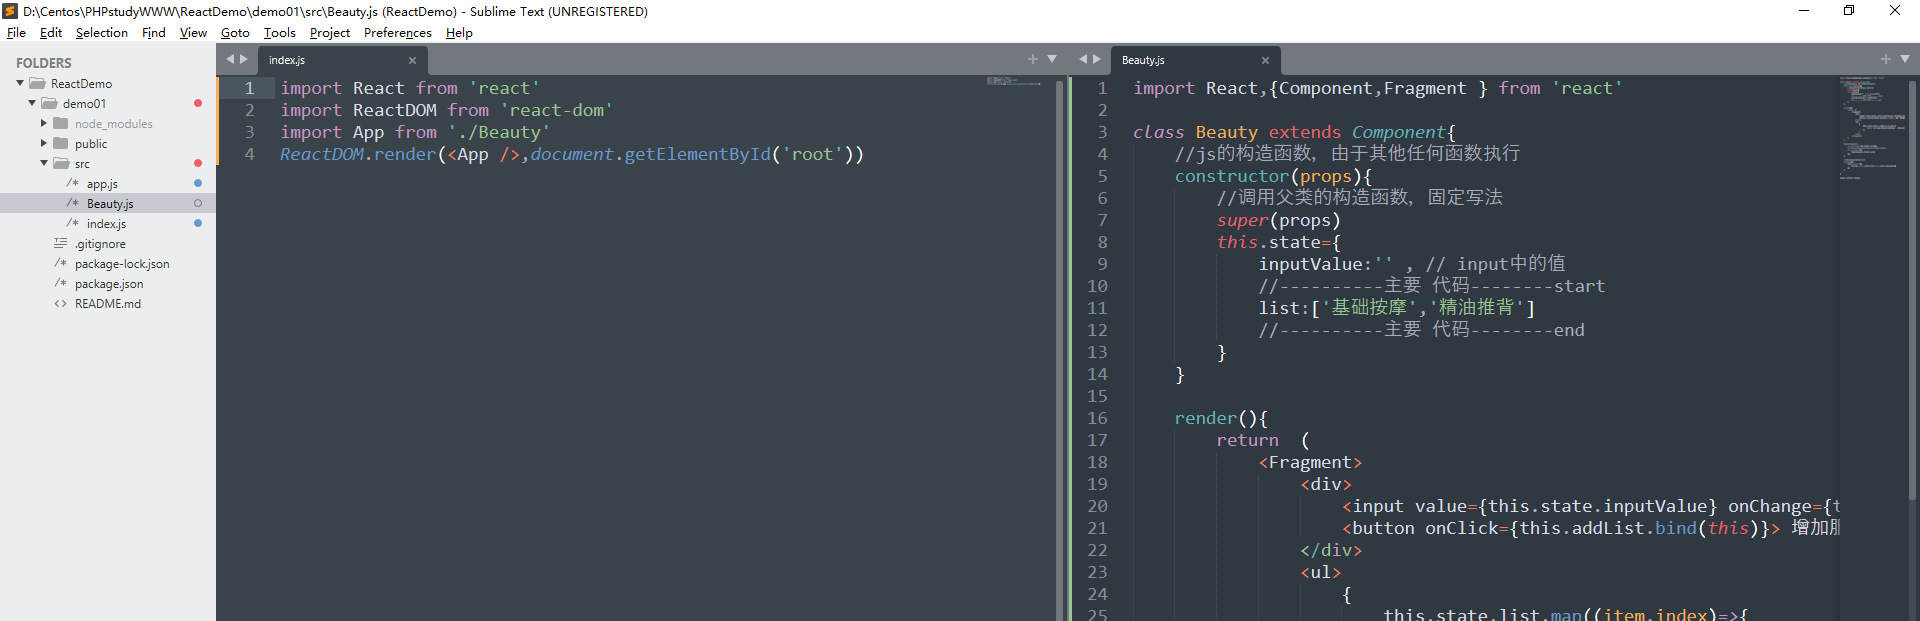Go to previous tab in left pane
The height and width of the screenshot is (621, 1920).
coord(230,59)
